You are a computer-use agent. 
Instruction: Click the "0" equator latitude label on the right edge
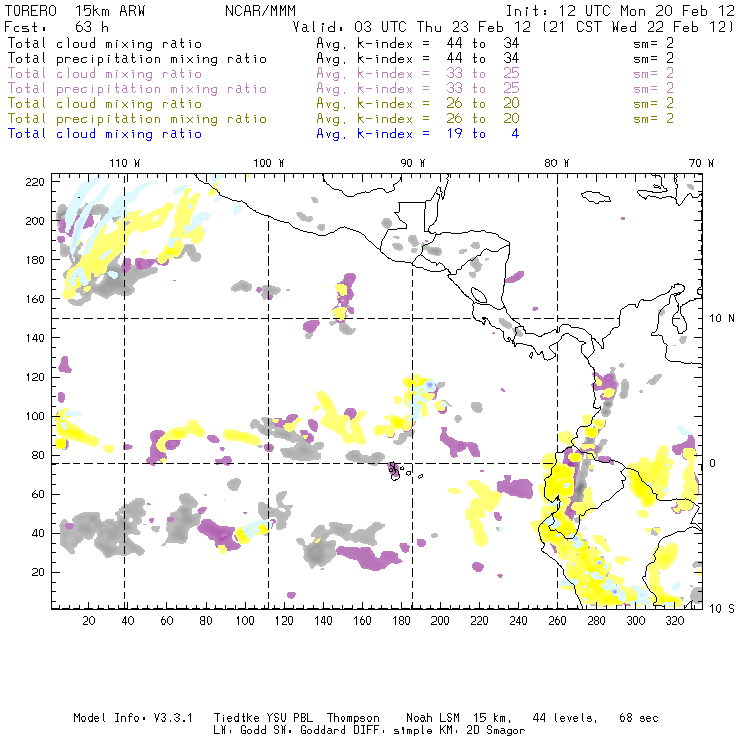713,463
